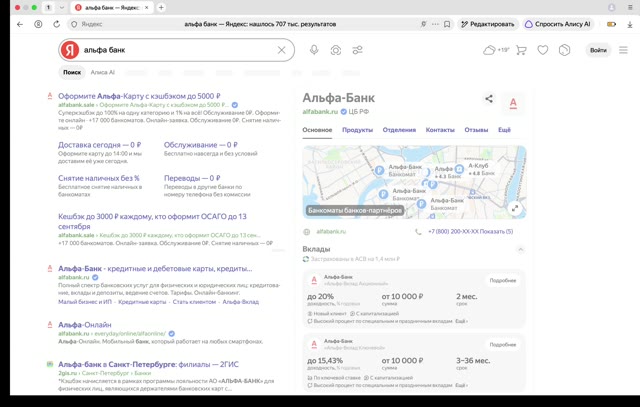Viewport: 640px width, 407px height.
Task: Open alfabank.ru link below the map
Action: [331, 231]
